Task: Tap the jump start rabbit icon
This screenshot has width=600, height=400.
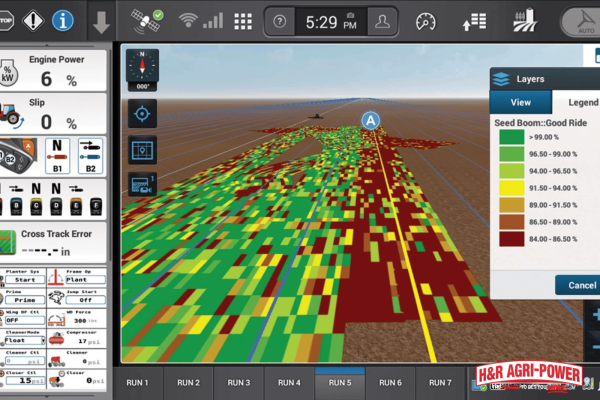Action: click(x=56, y=298)
